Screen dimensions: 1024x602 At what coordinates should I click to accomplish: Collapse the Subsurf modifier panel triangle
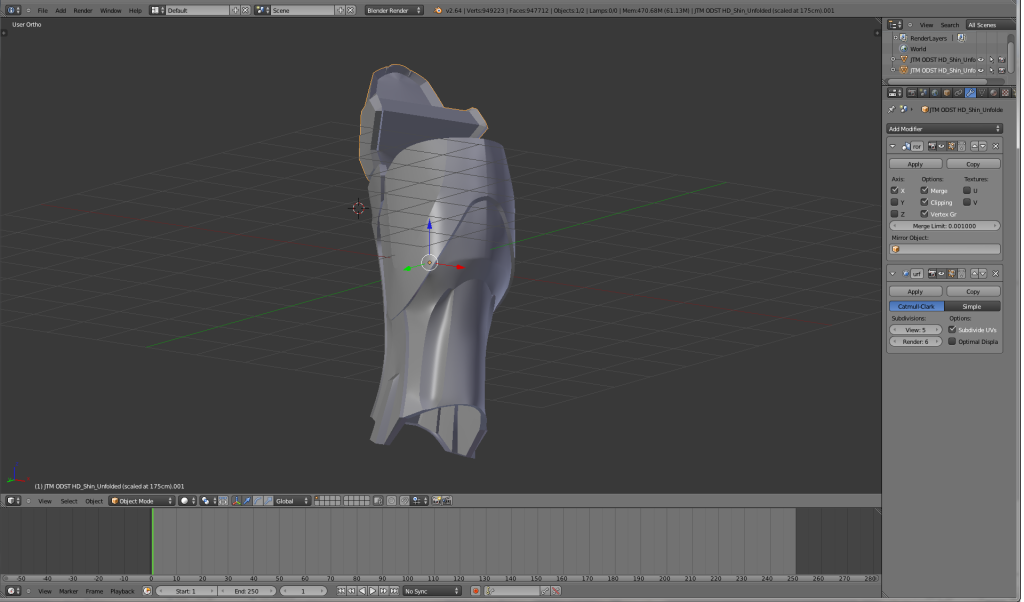893,274
